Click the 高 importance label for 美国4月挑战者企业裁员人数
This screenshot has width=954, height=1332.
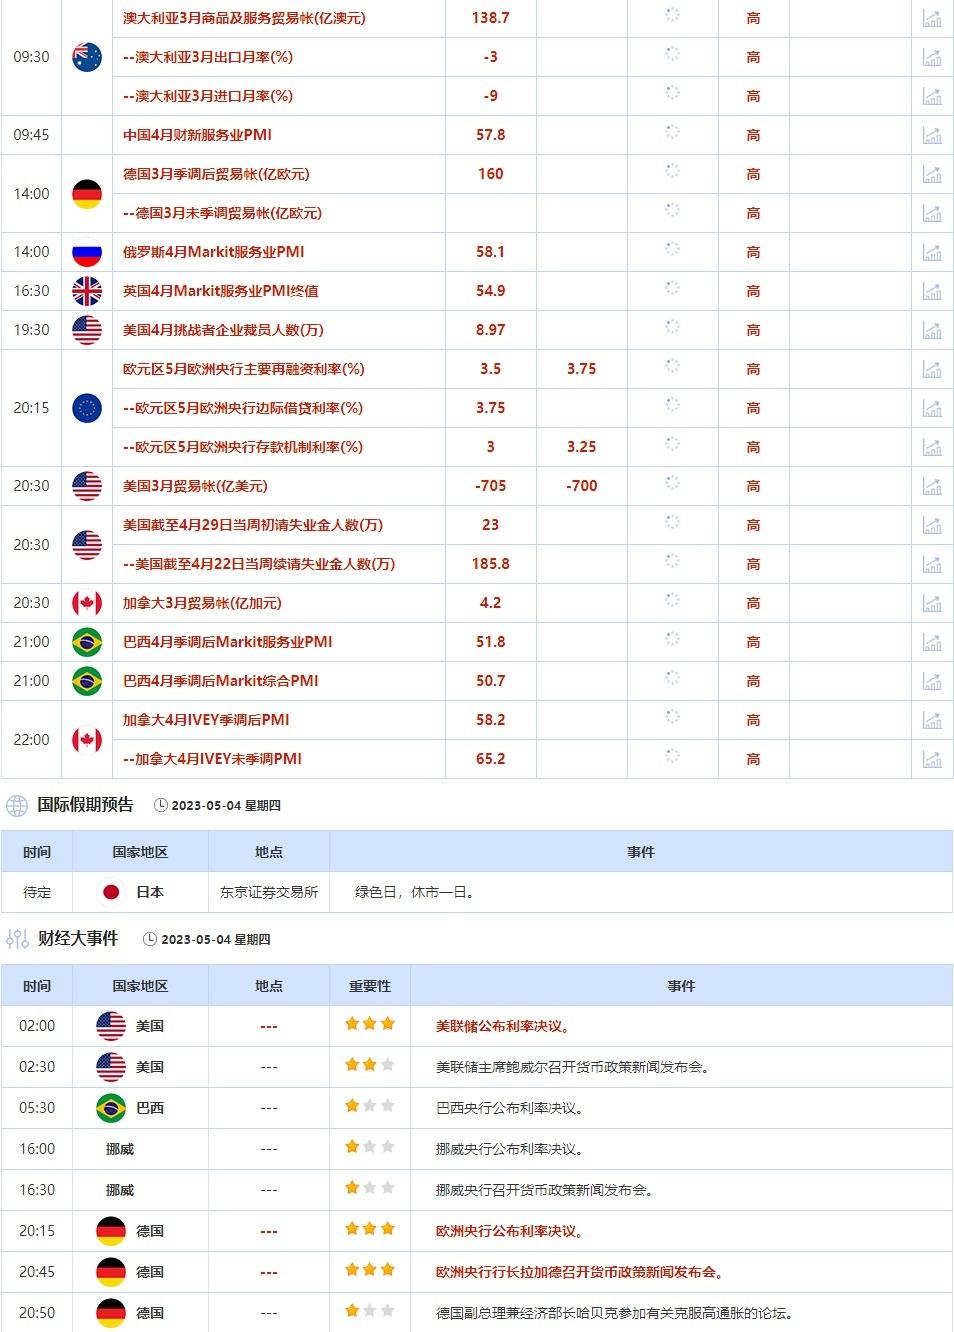tap(752, 329)
